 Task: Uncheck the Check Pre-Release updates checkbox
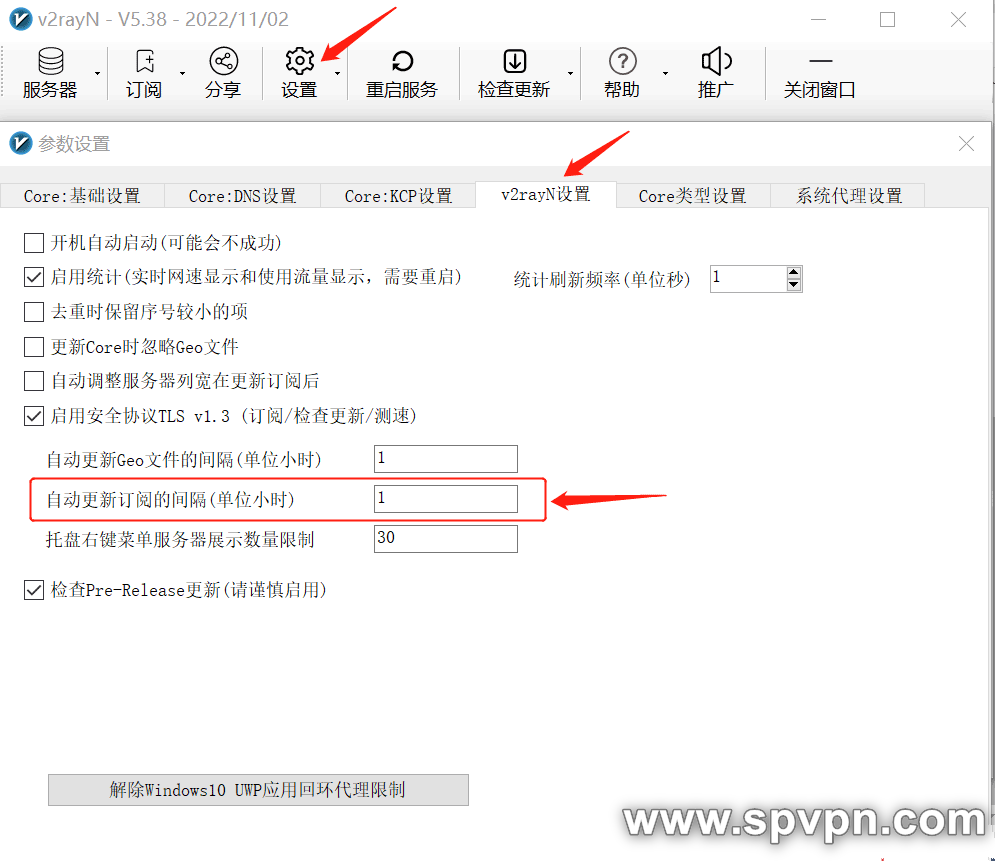point(34,591)
